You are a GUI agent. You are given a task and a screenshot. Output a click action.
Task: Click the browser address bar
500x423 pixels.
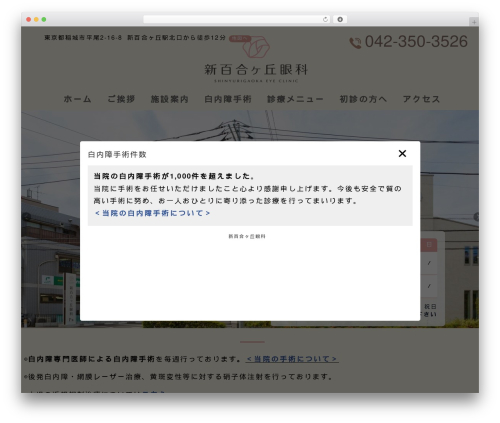(x=237, y=19)
